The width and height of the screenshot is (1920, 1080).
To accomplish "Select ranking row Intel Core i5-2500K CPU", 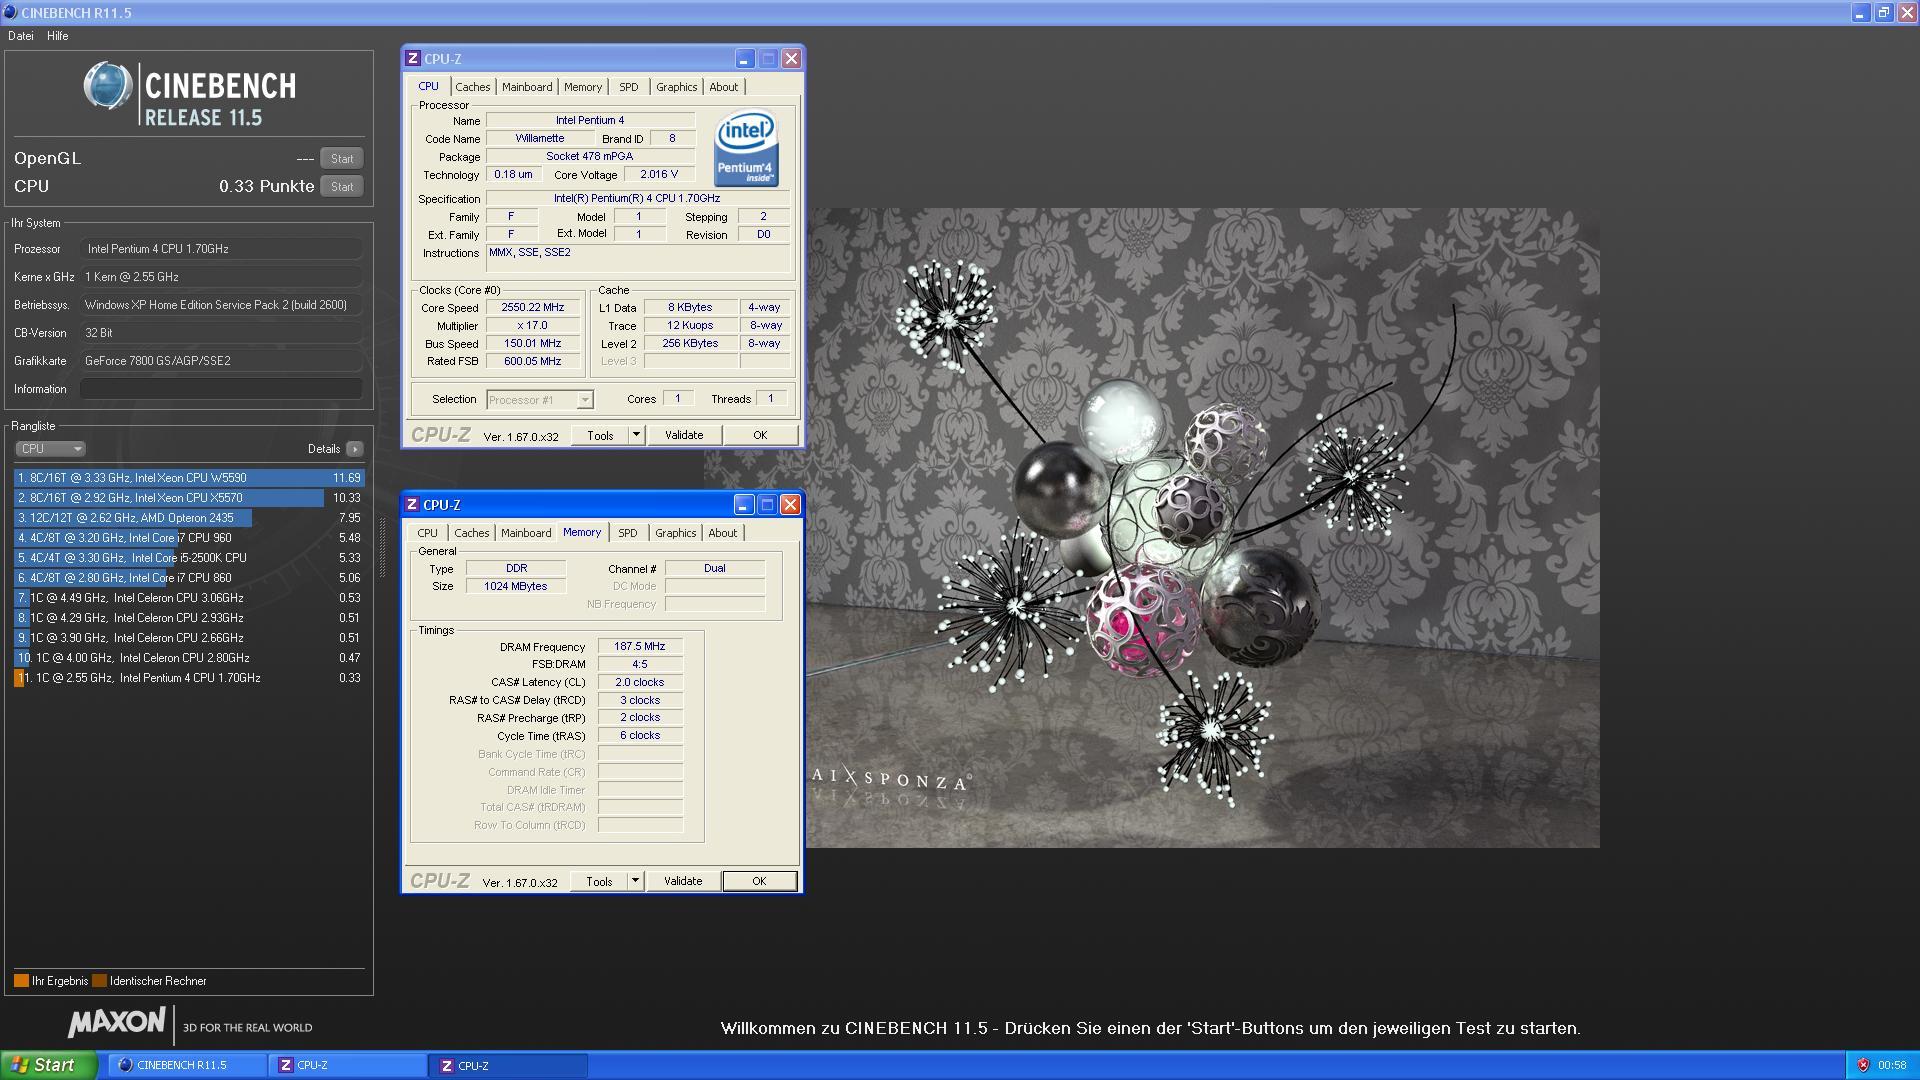I will point(189,558).
